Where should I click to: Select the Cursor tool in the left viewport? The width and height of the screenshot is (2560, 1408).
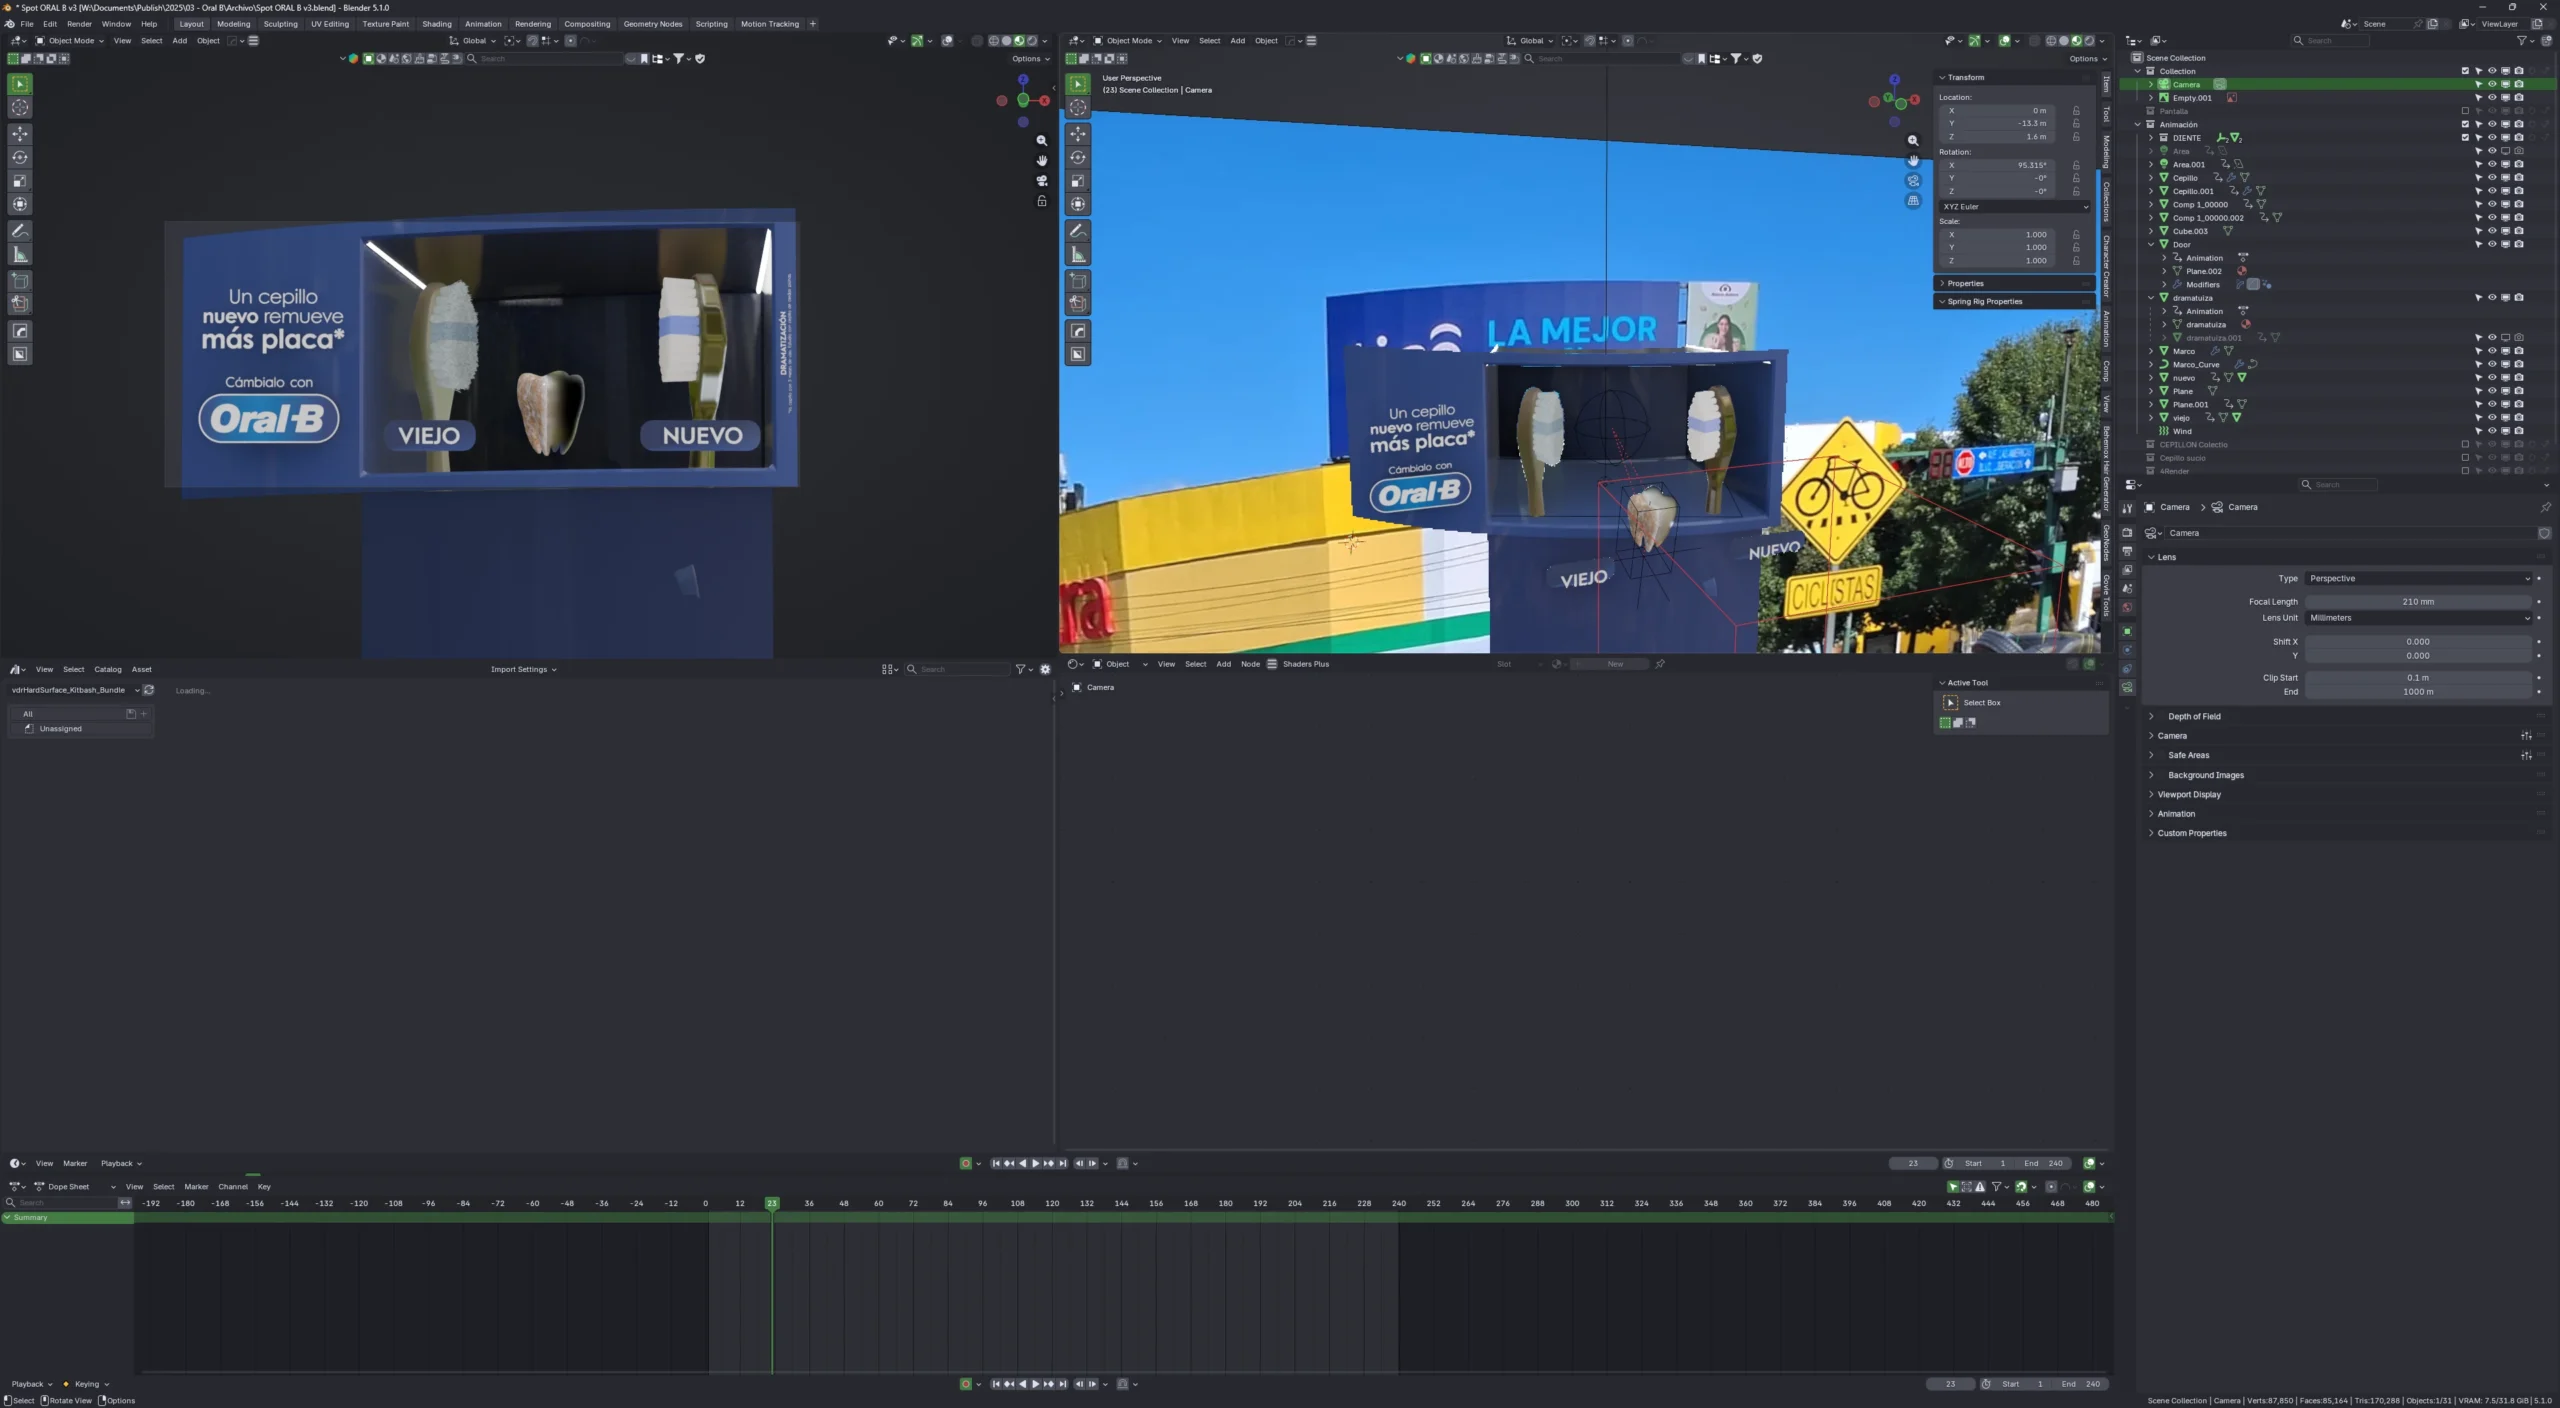20,108
